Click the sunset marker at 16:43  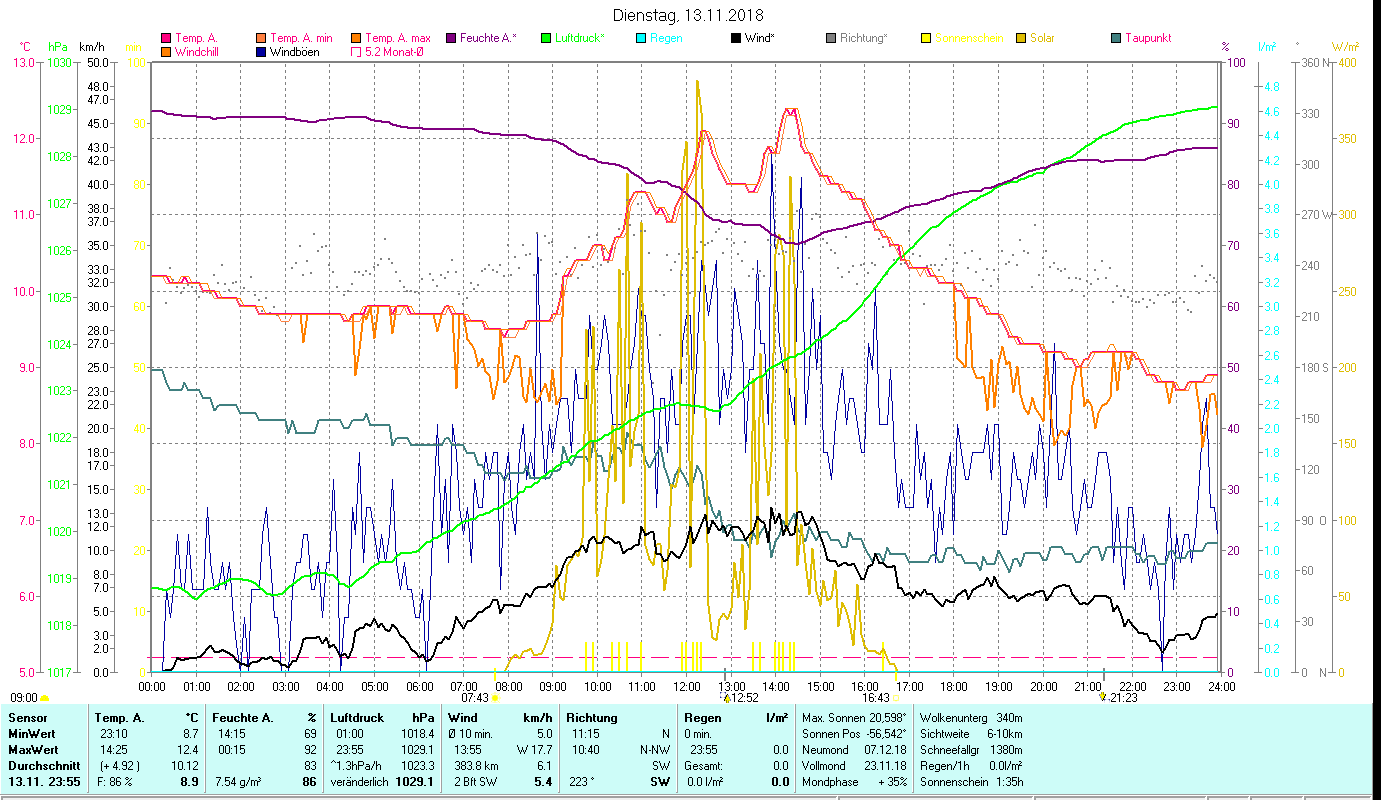tap(897, 698)
